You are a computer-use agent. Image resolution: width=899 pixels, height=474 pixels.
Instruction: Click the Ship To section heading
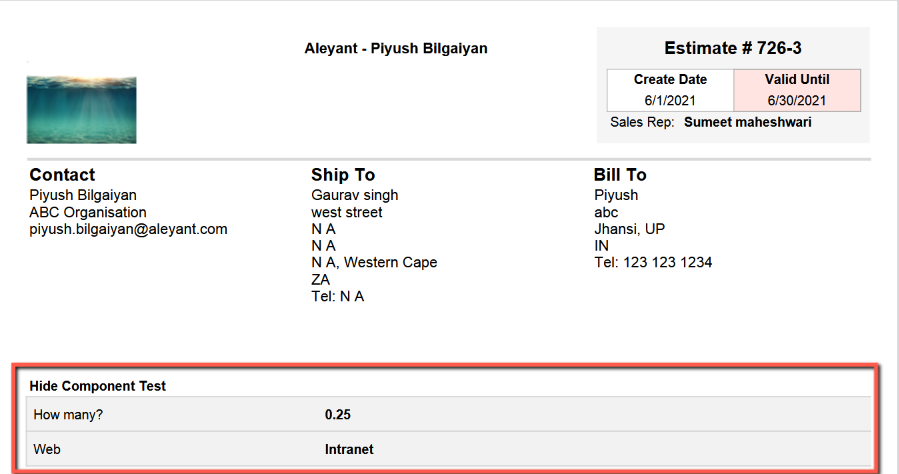pos(343,175)
